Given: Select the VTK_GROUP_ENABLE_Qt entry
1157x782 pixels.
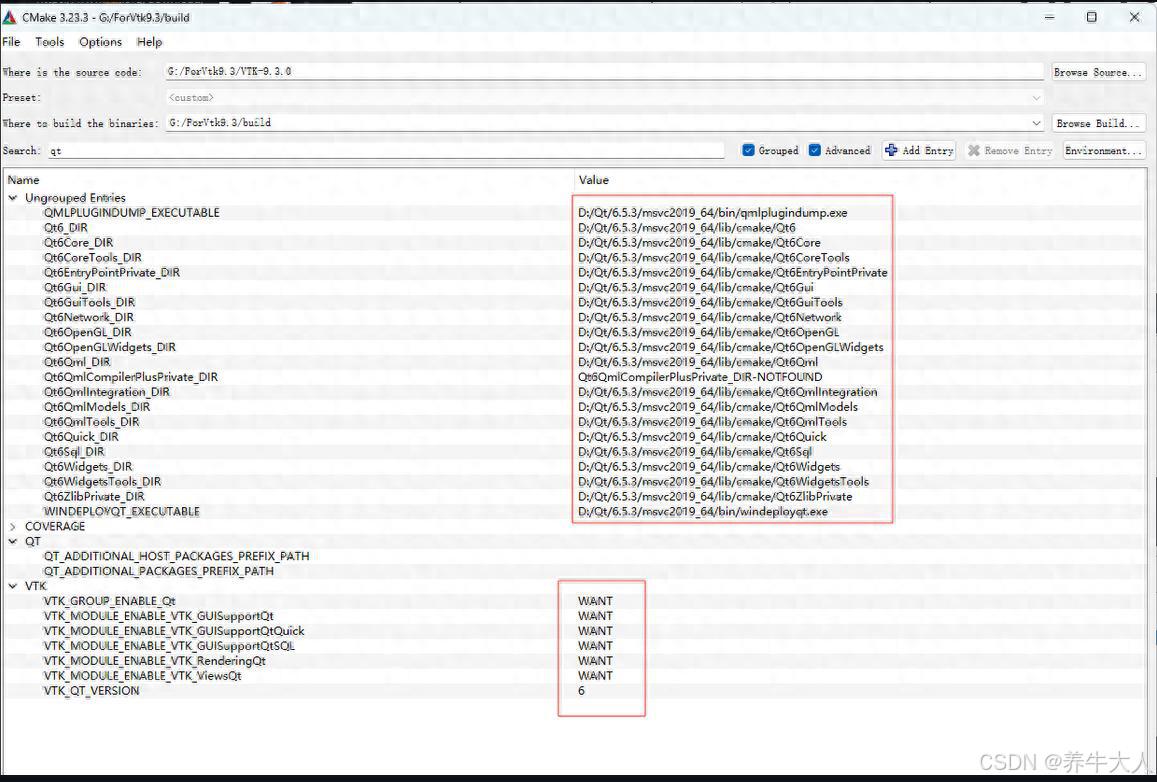Looking at the screenshot, I should (x=109, y=601).
